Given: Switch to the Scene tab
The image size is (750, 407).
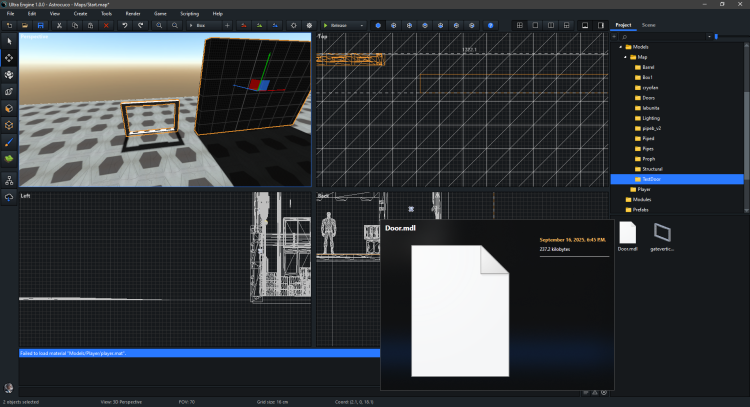Looking at the screenshot, I should pyautogui.click(x=648, y=24).
